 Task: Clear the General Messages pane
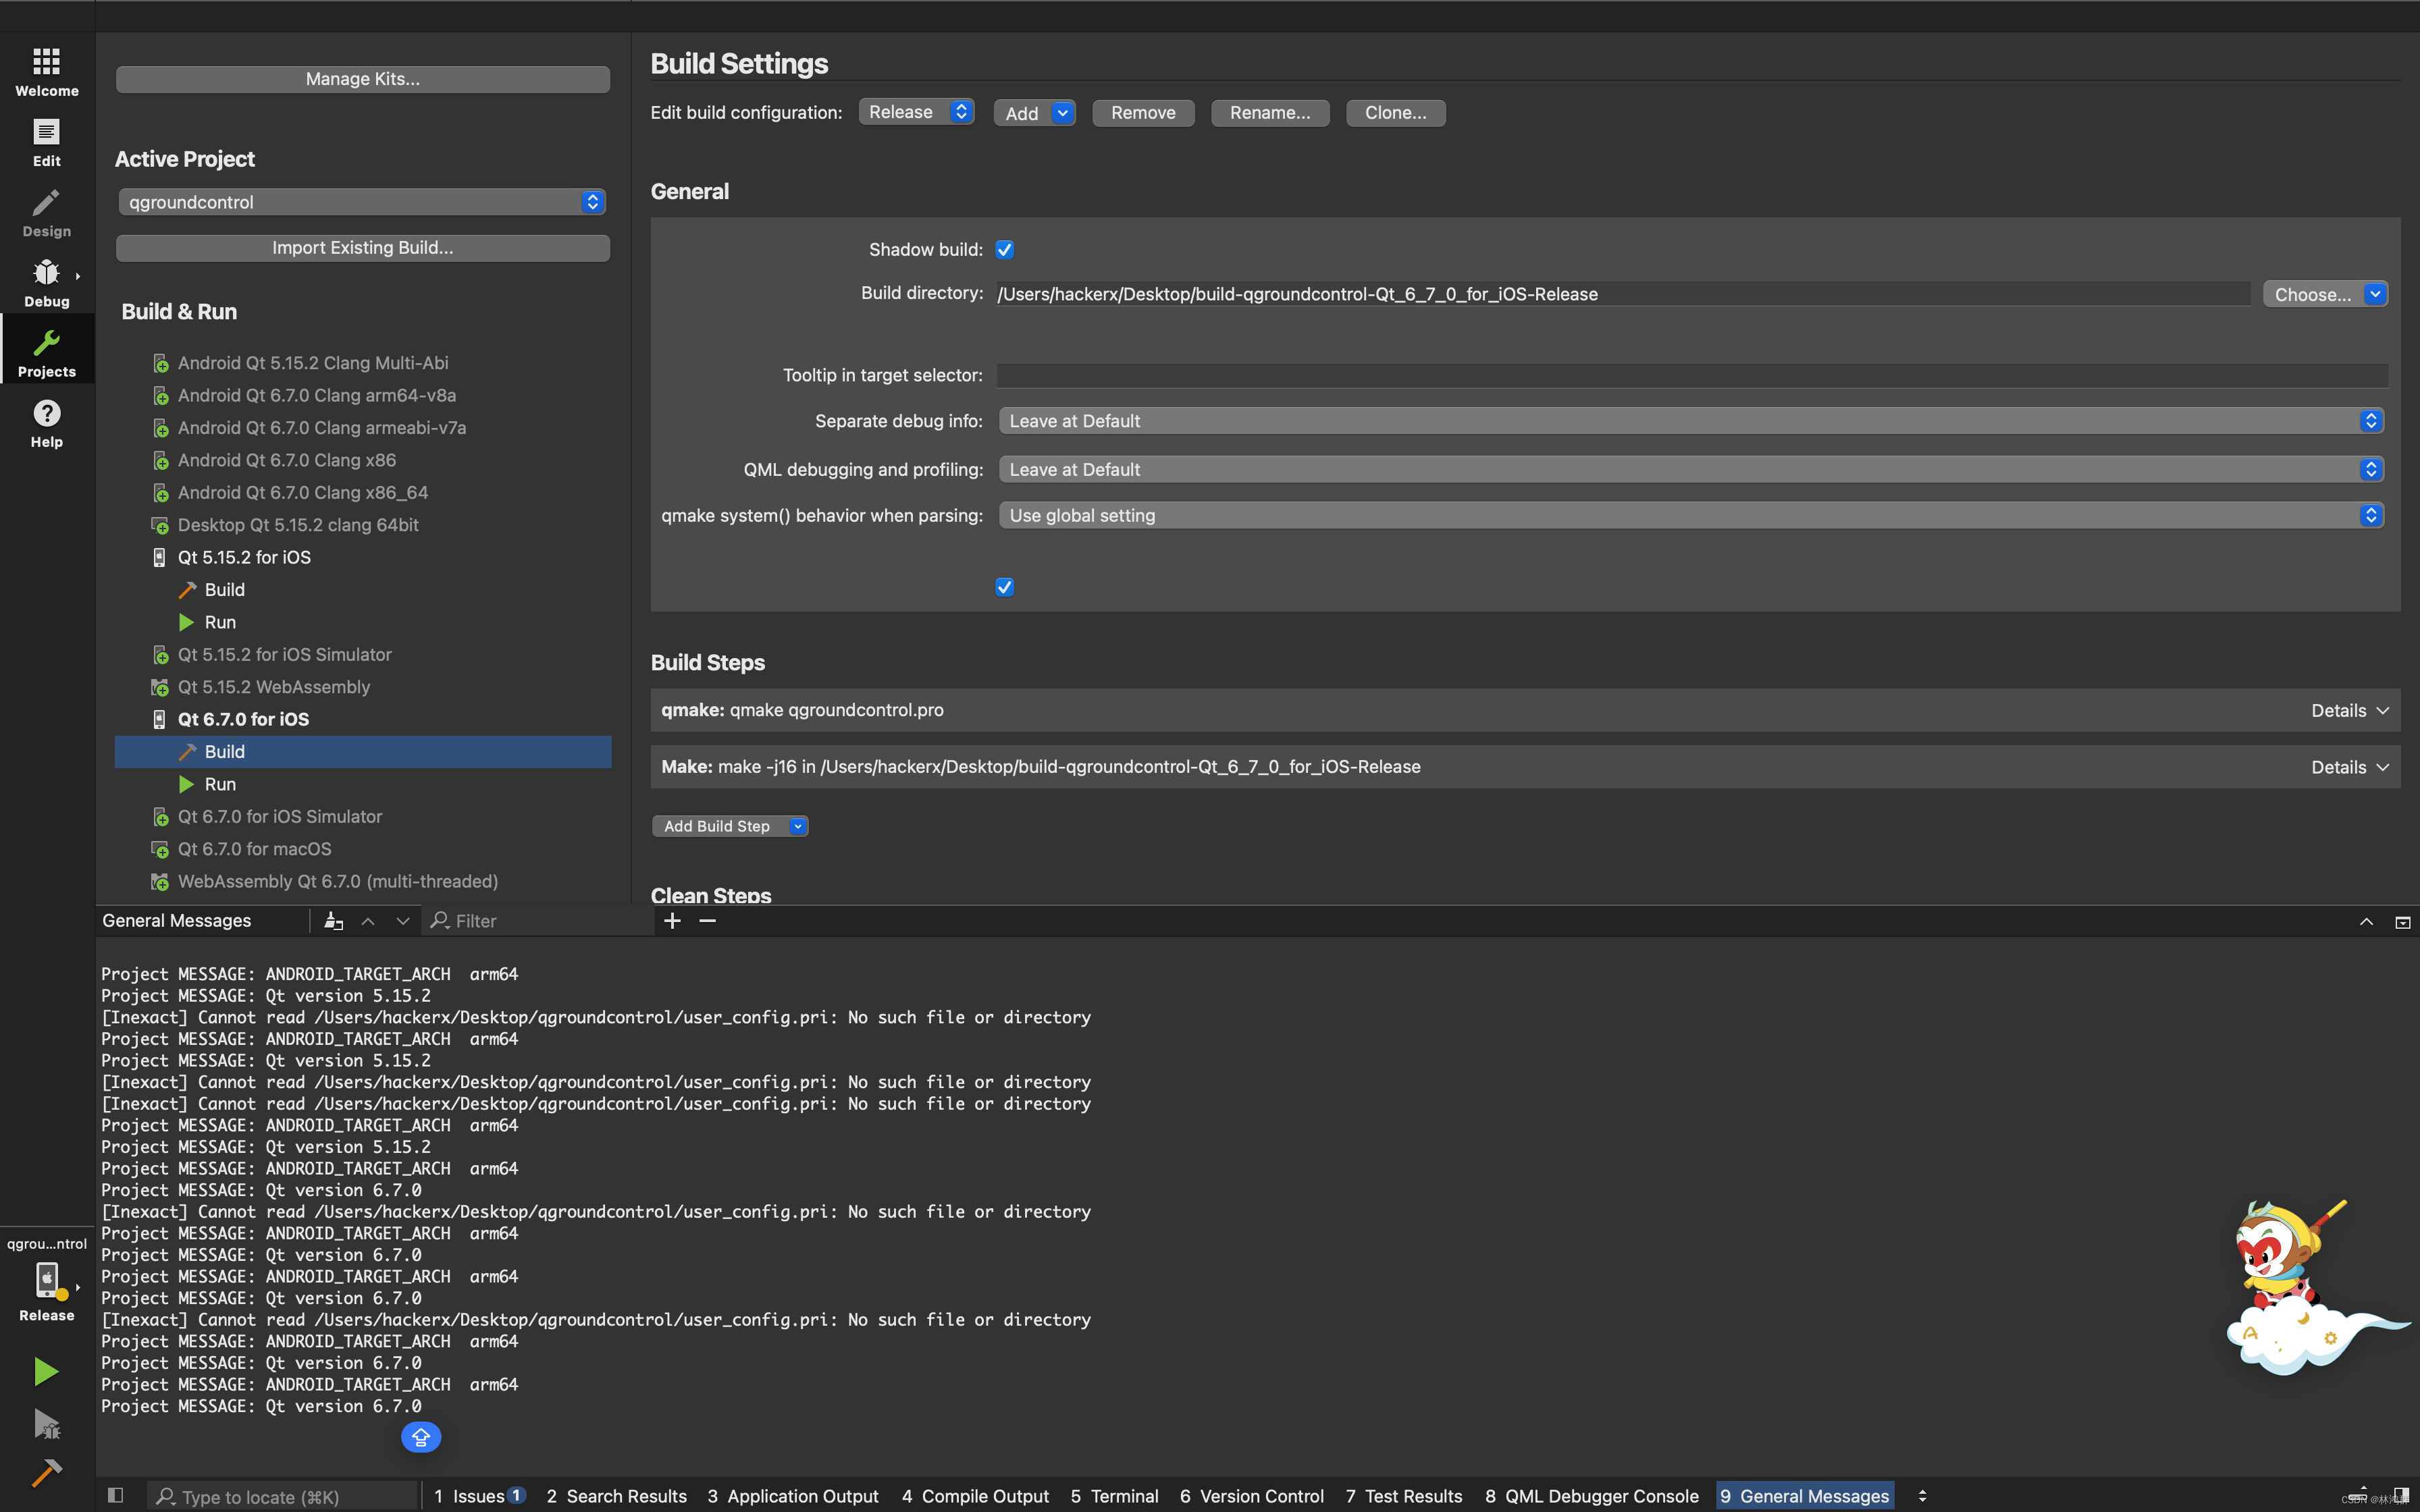pos(334,920)
